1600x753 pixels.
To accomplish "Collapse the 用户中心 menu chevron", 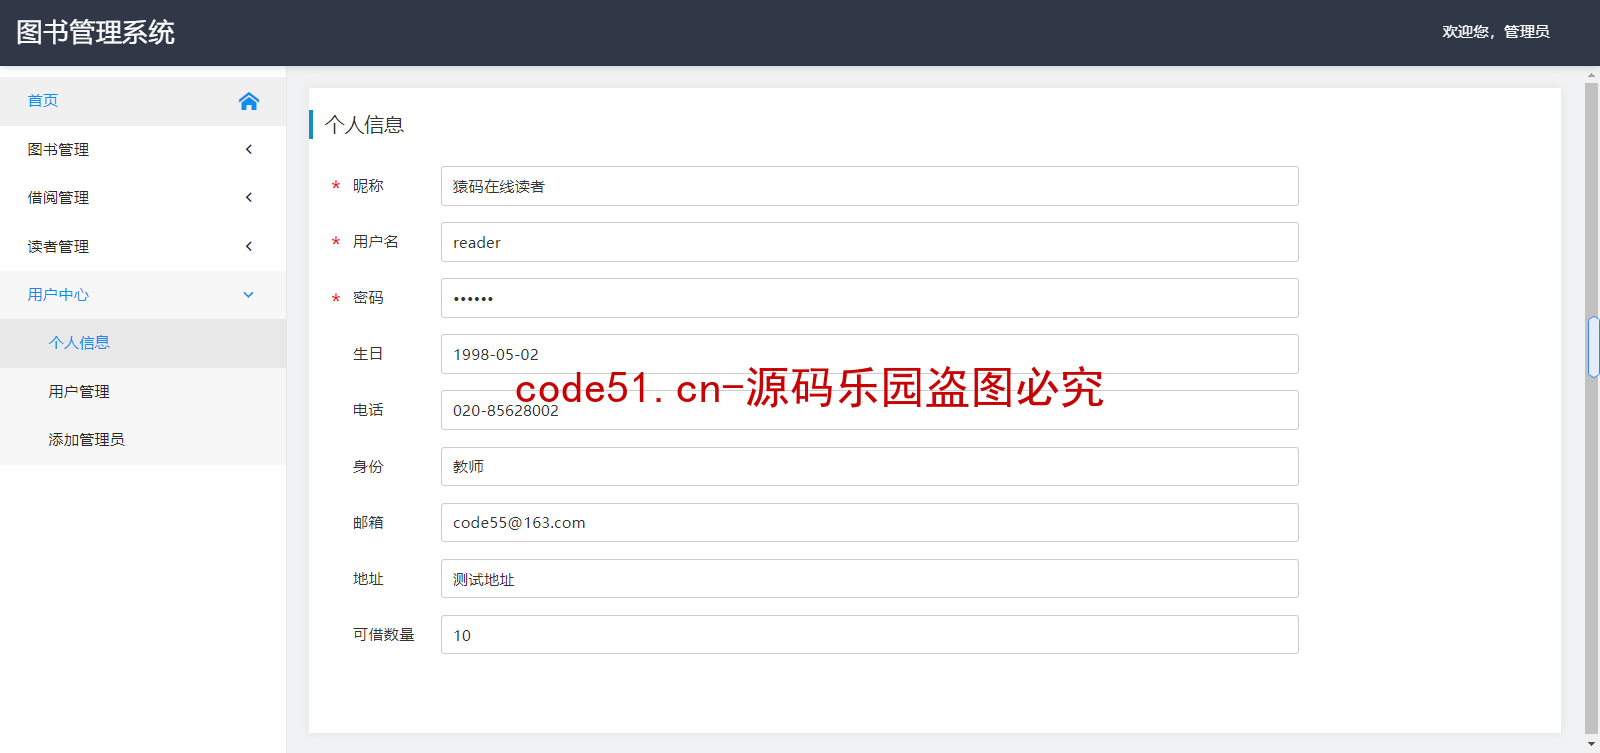I will [249, 295].
